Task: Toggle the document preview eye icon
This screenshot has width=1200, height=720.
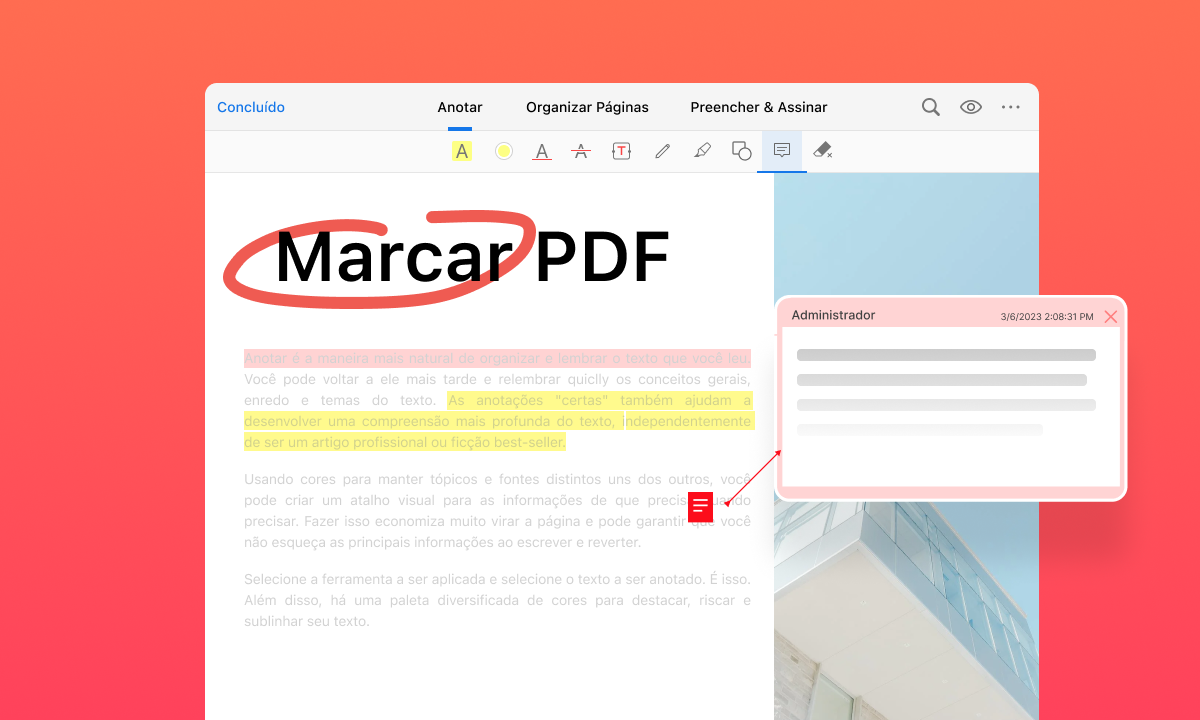Action: pos(970,107)
